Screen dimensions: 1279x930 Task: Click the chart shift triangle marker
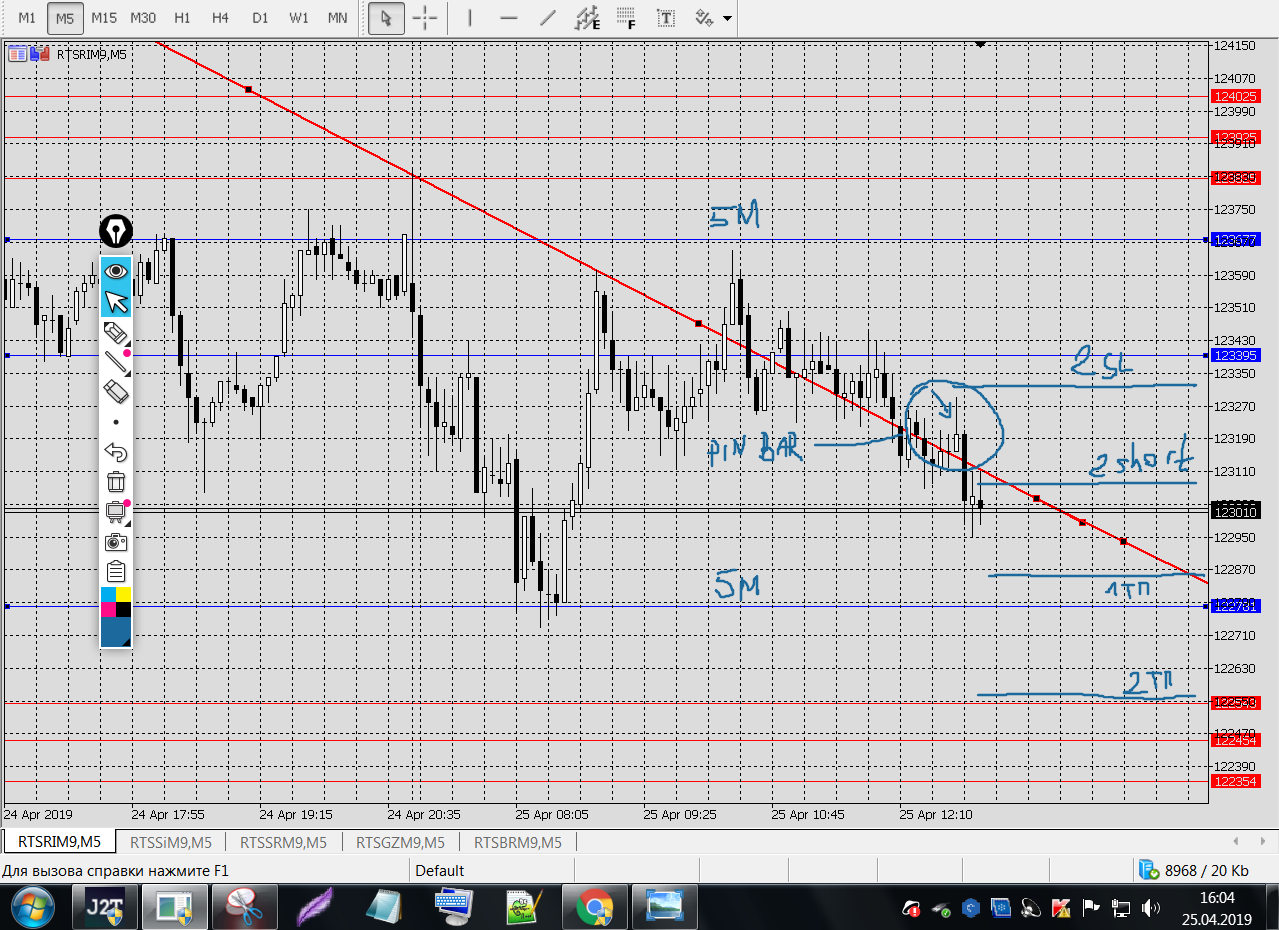[x=981, y=44]
